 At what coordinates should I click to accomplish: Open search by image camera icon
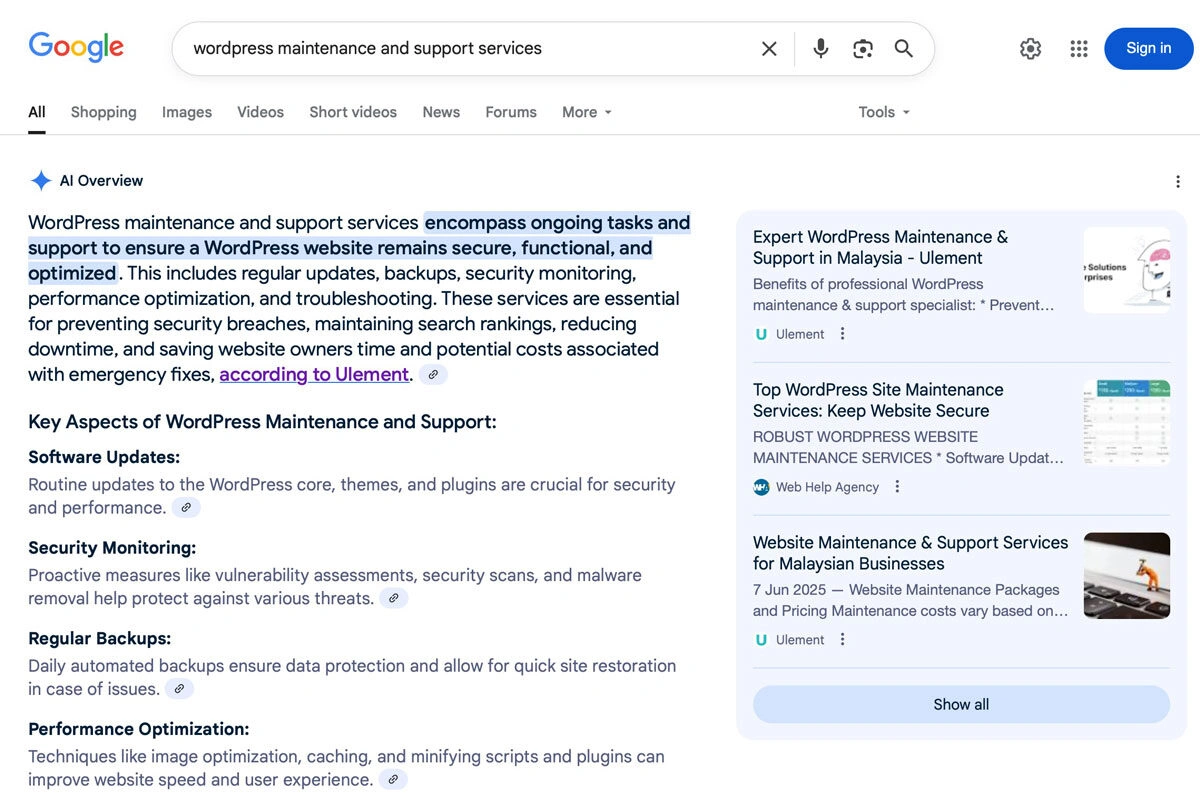coord(863,48)
